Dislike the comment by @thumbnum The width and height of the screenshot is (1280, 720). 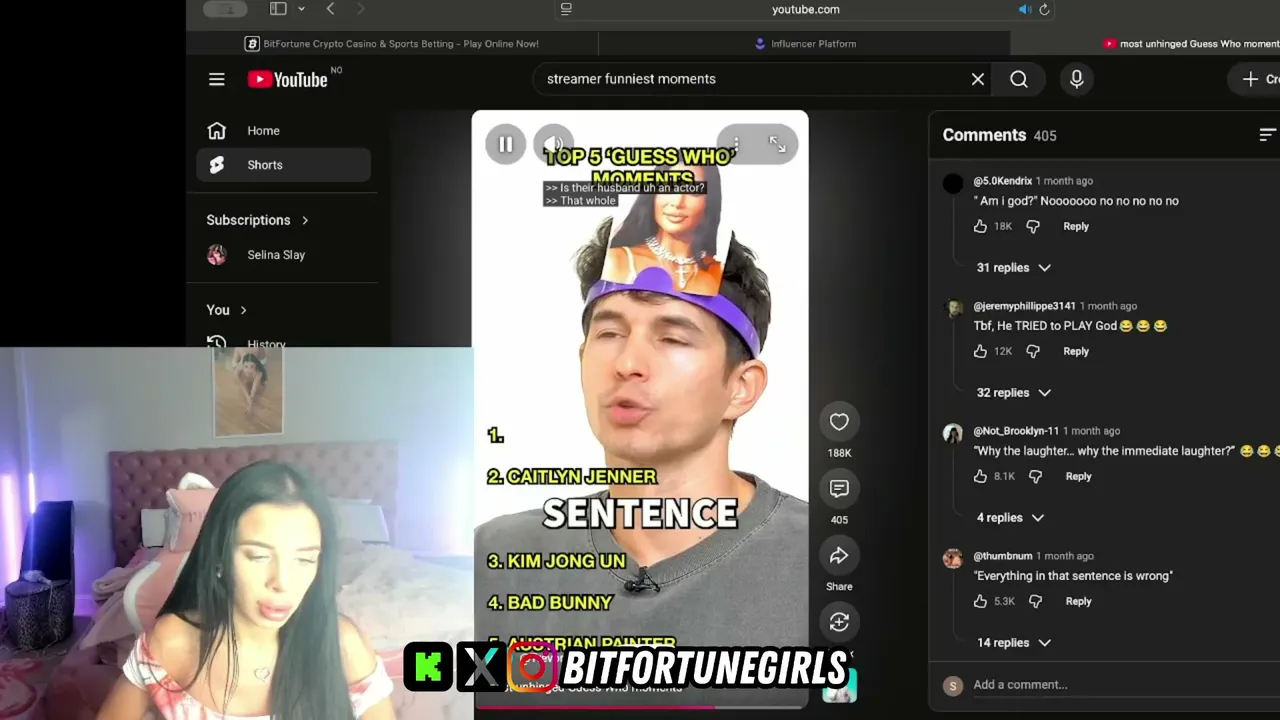(1035, 602)
